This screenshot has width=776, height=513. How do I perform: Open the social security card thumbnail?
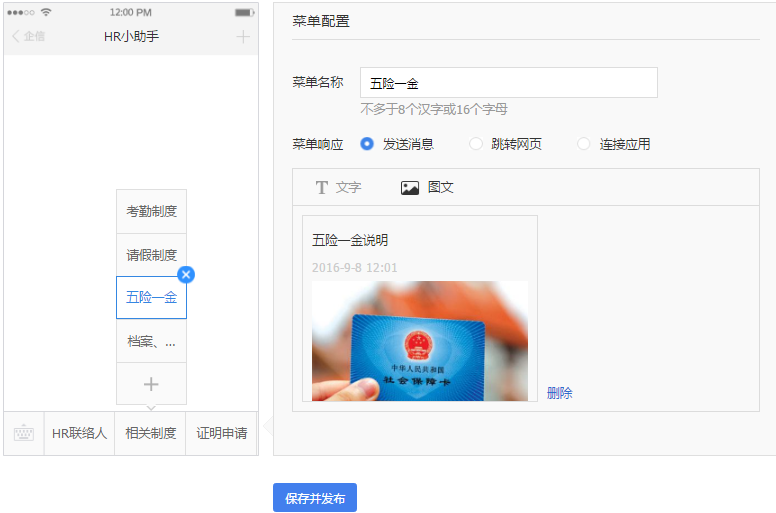coord(420,341)
